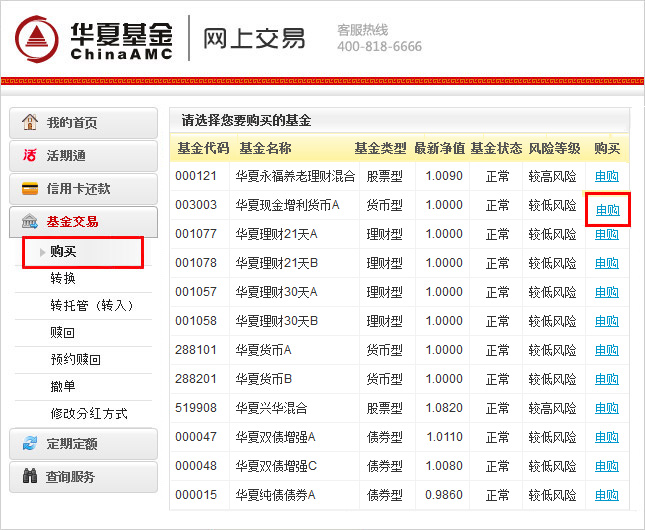
Task: Click the house icon beside 我的首页
Action: tap(30, 122)
